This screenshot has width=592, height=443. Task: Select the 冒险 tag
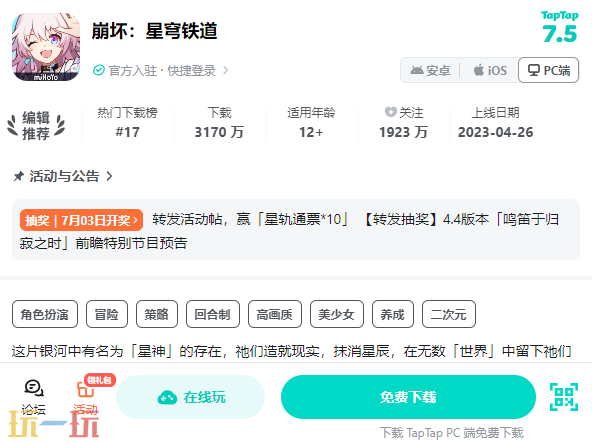[107, 314]
